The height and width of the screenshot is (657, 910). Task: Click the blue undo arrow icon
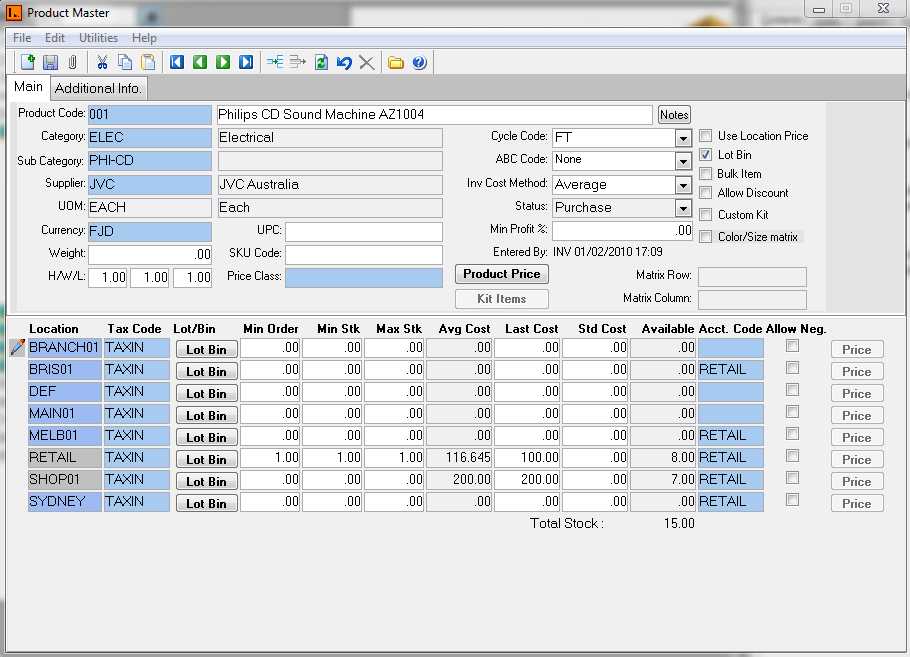pyautogui.click(x=344, y=62)
